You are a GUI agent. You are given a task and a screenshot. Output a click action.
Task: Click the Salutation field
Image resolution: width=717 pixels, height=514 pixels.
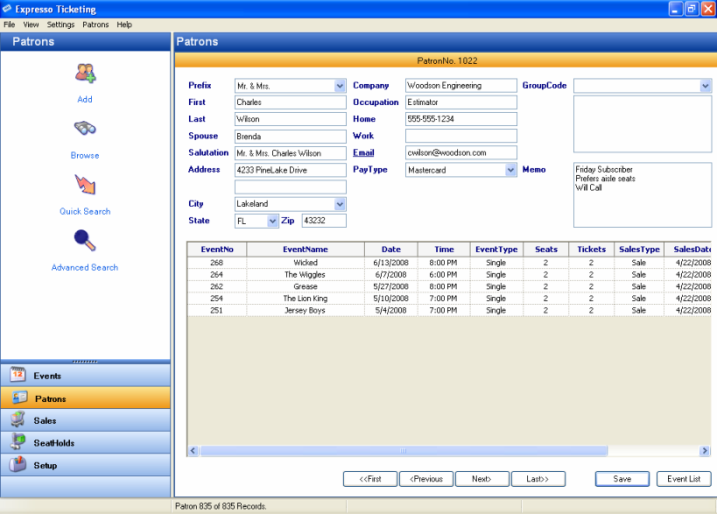point(290,153)
